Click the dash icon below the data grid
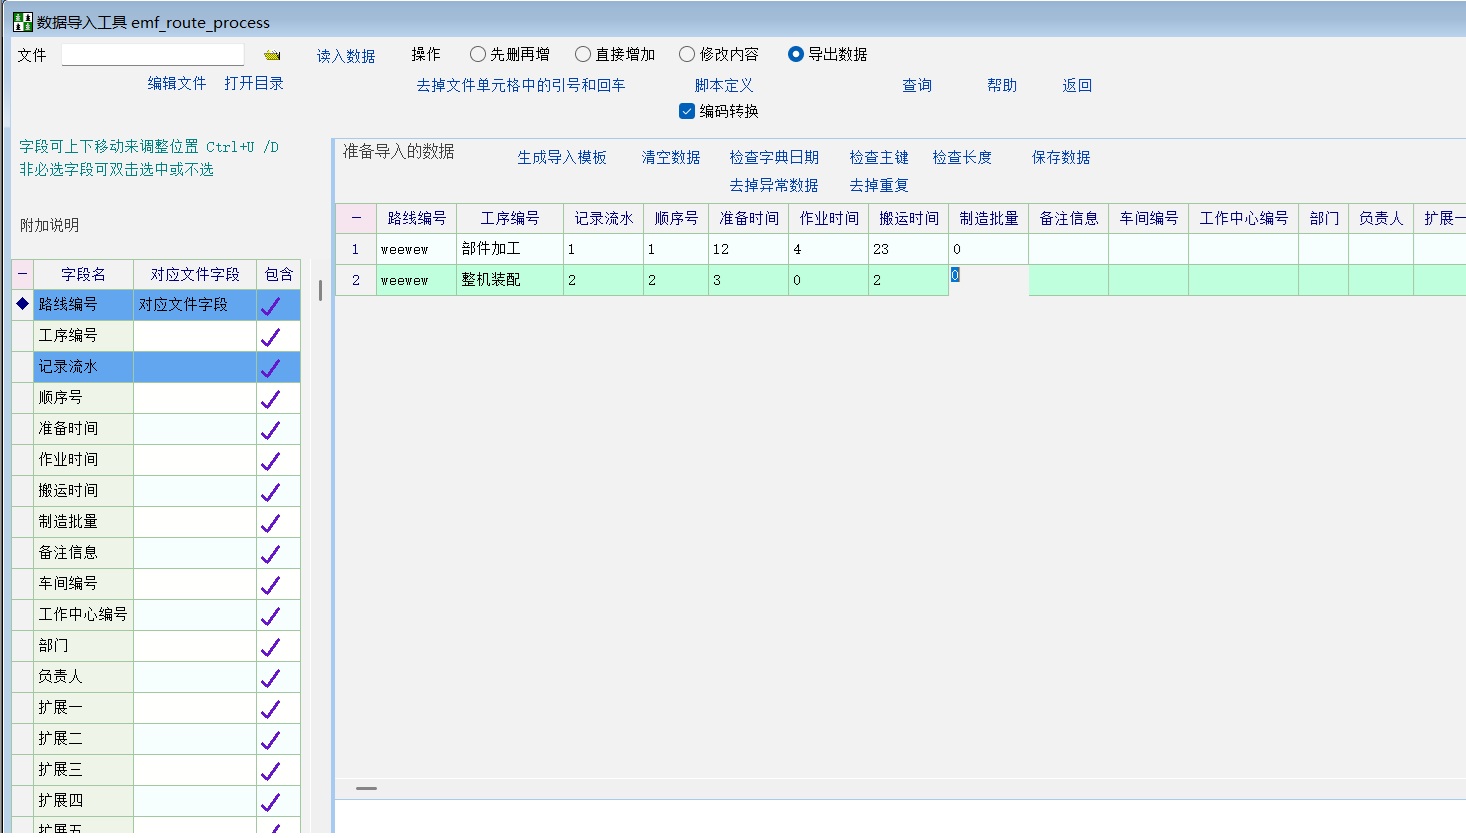This screenshot has height=838, width=1466. pyautogui.click(x=367, y=788)
